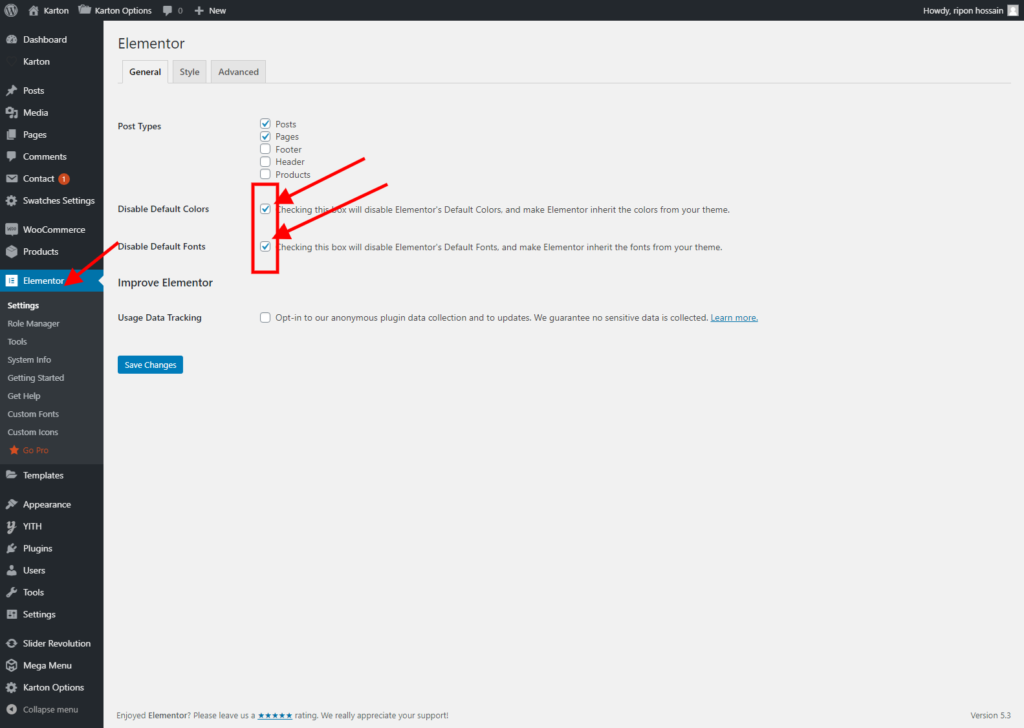
Task: Switch to the Advanced tab
Action: (x=238, y=72)
